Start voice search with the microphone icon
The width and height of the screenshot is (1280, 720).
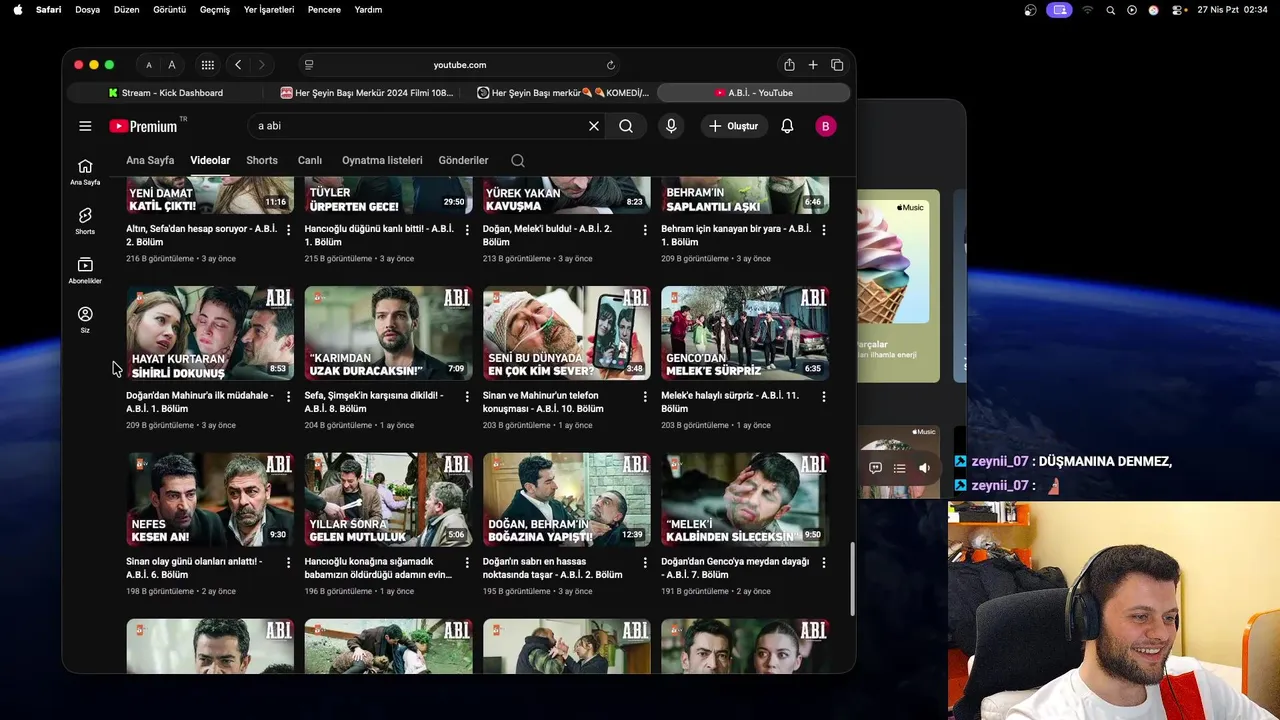pos(671,126)
